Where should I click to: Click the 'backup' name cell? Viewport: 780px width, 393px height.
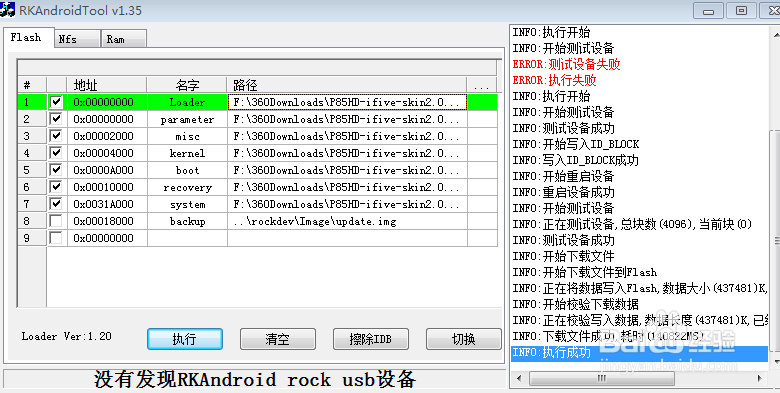(x=187, y=221)
